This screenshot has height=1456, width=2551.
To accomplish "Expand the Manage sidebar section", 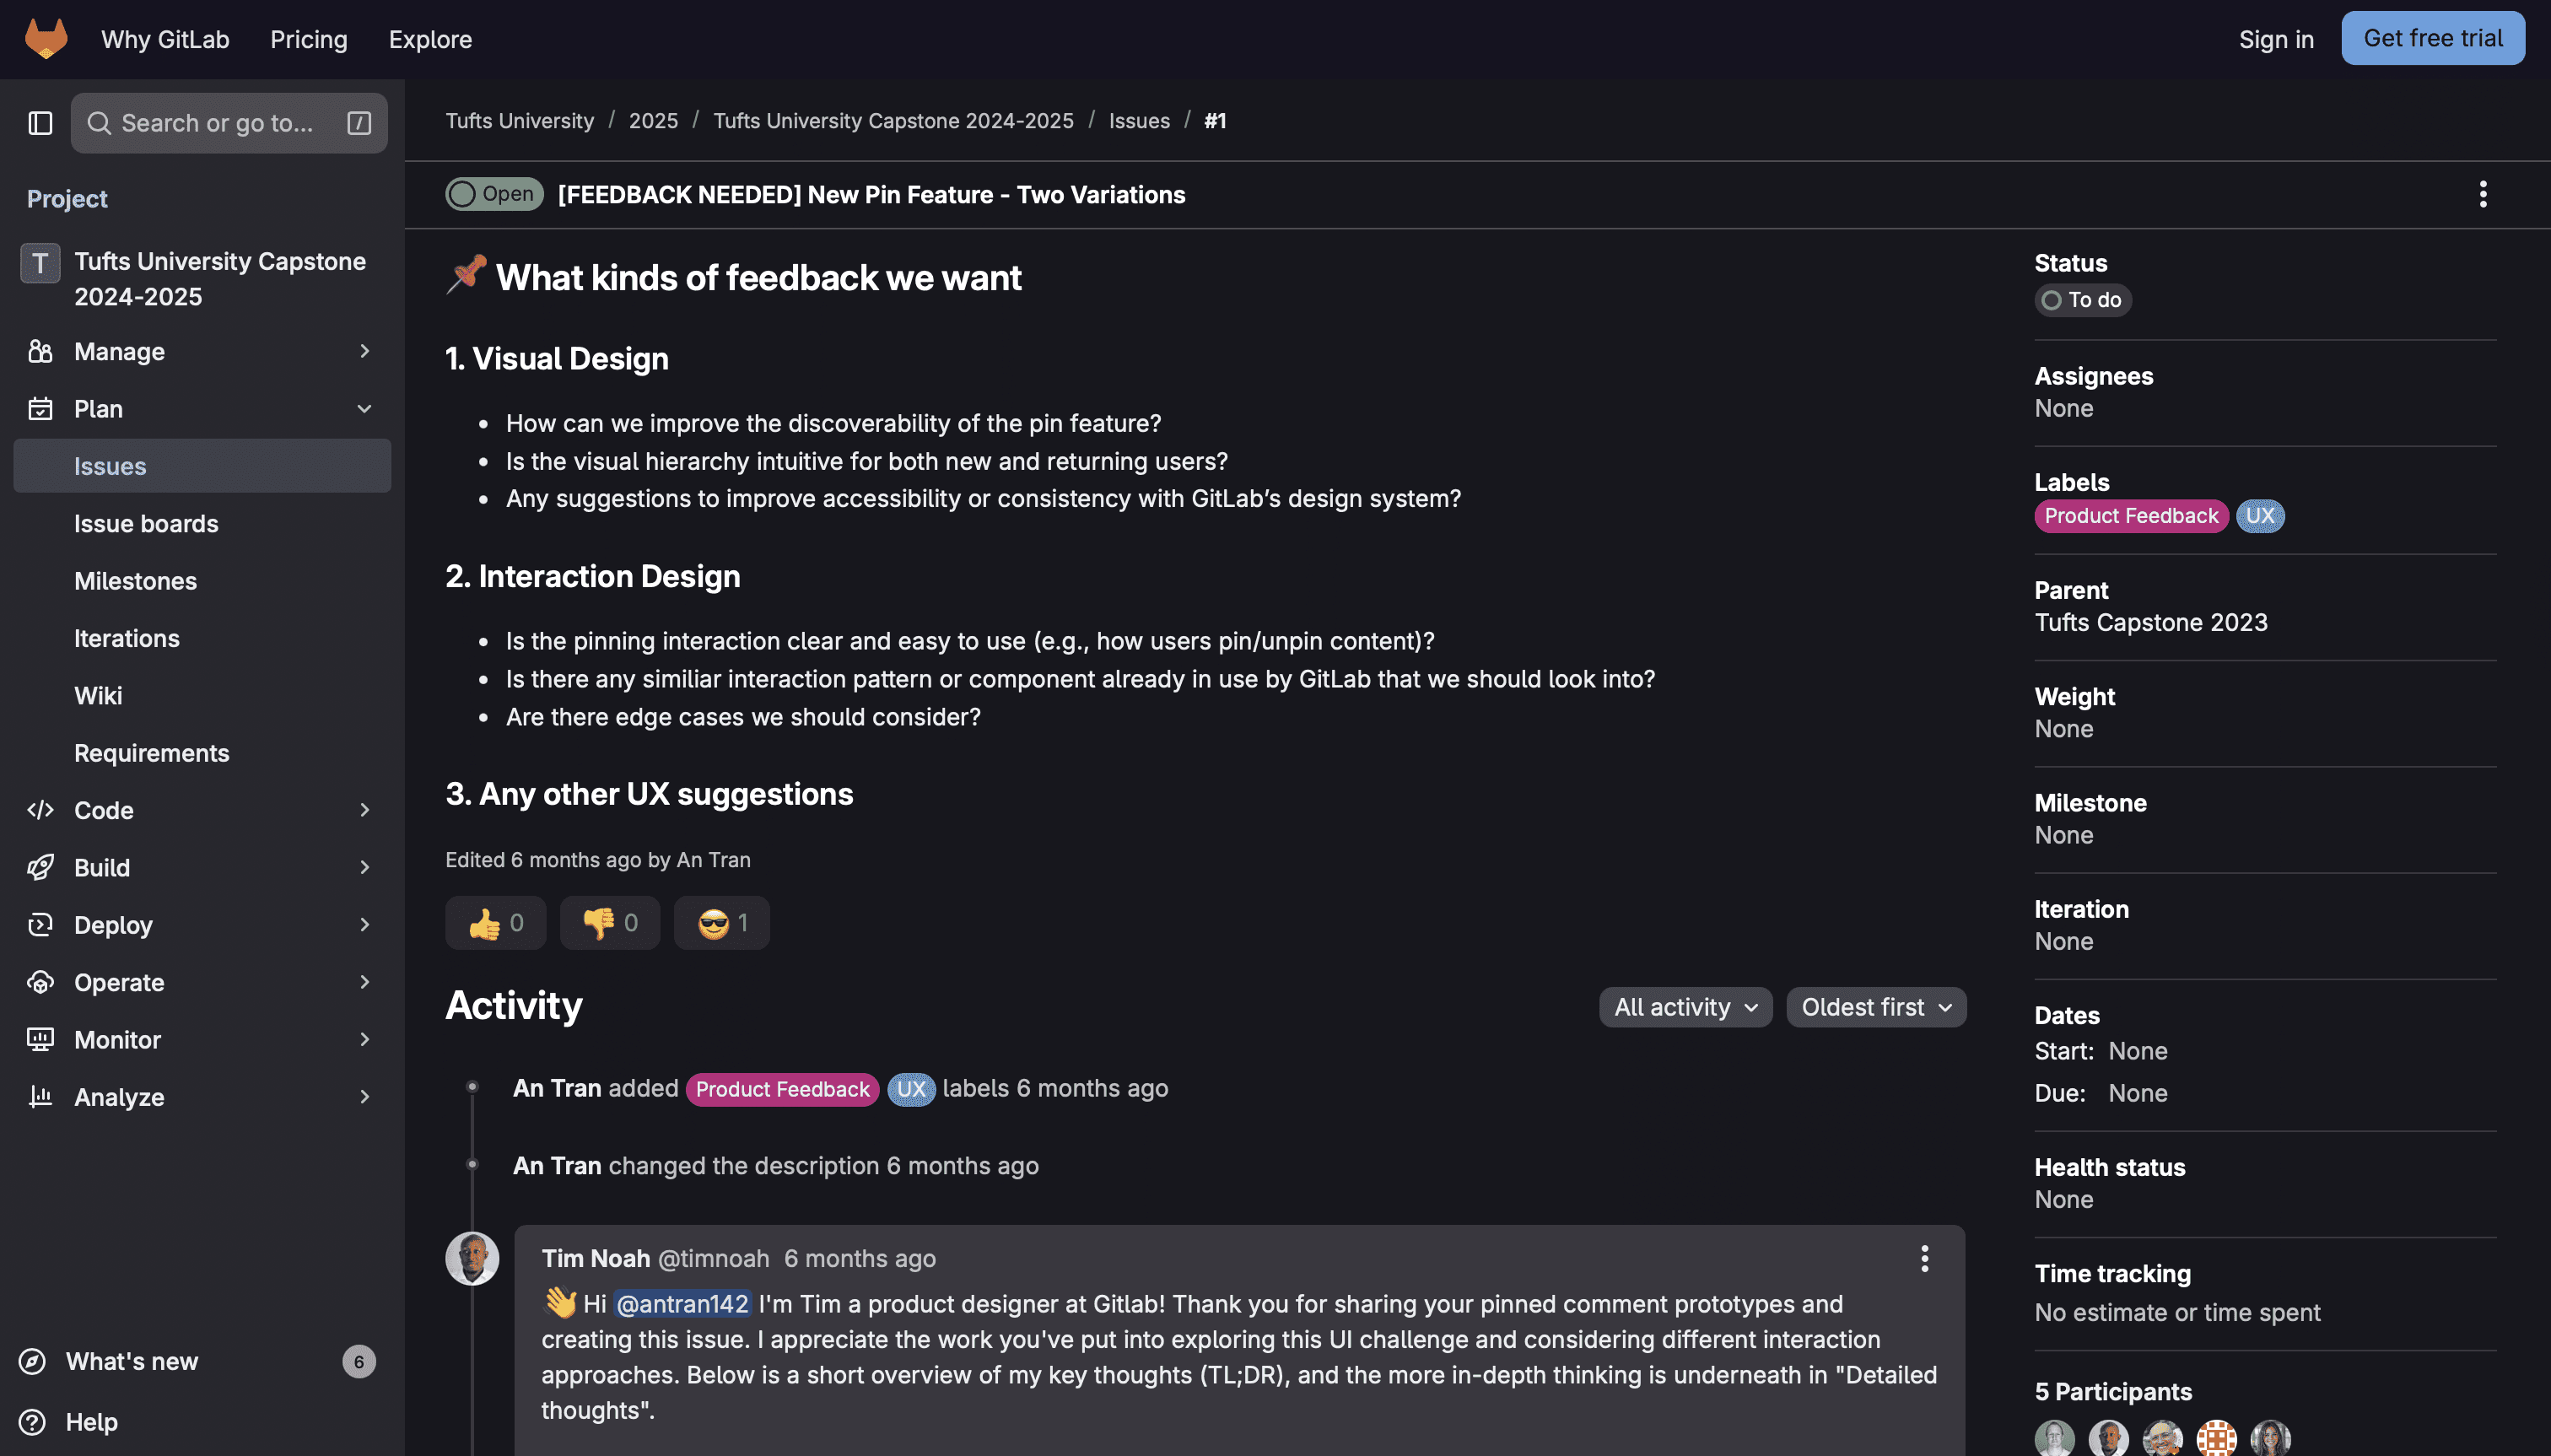I will point(202,351).
